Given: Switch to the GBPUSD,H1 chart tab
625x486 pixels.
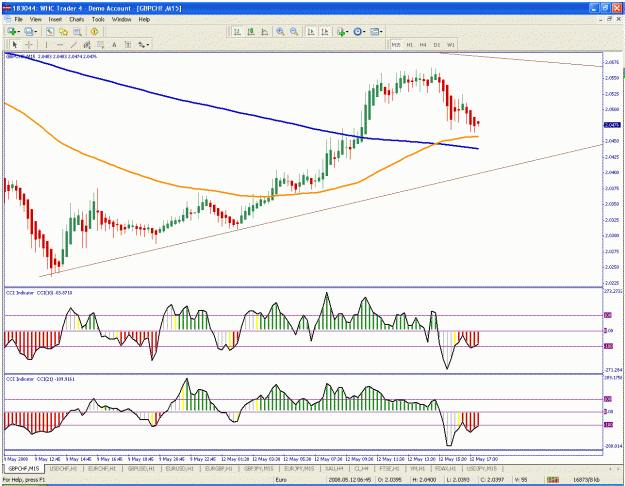Looking at the screenshot, I should [x=141, y=468].
